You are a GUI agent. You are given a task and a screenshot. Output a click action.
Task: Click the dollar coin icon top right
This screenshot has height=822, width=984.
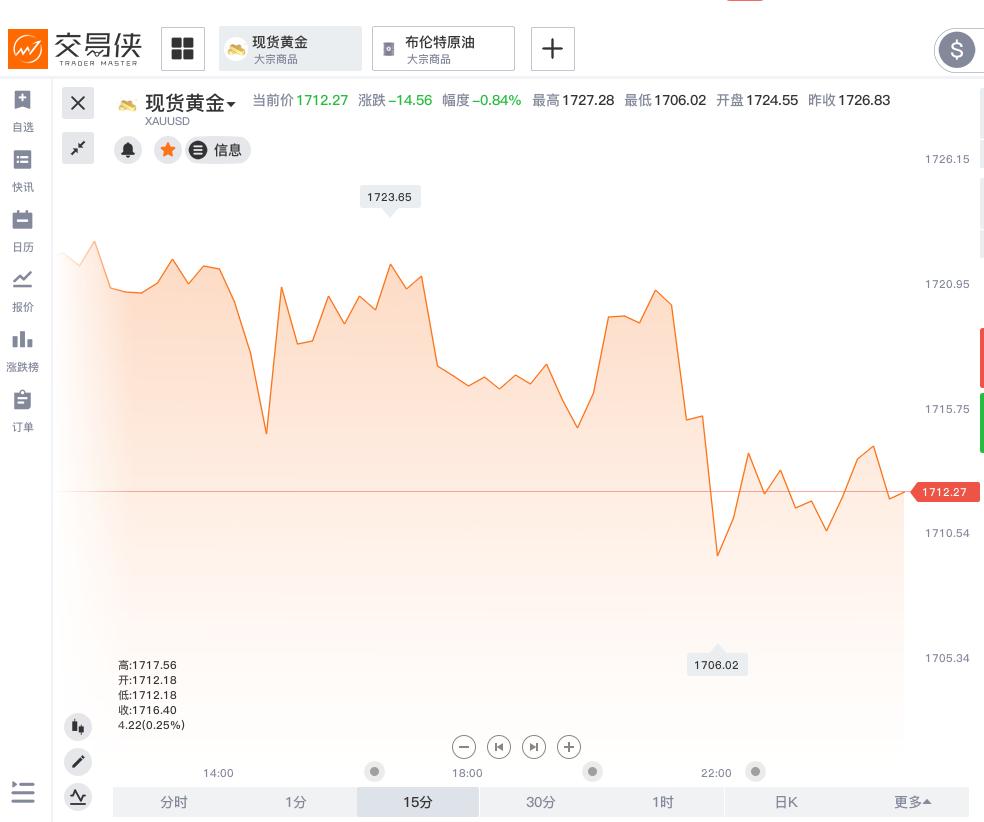pyautogui.click(x=957, y=50)
